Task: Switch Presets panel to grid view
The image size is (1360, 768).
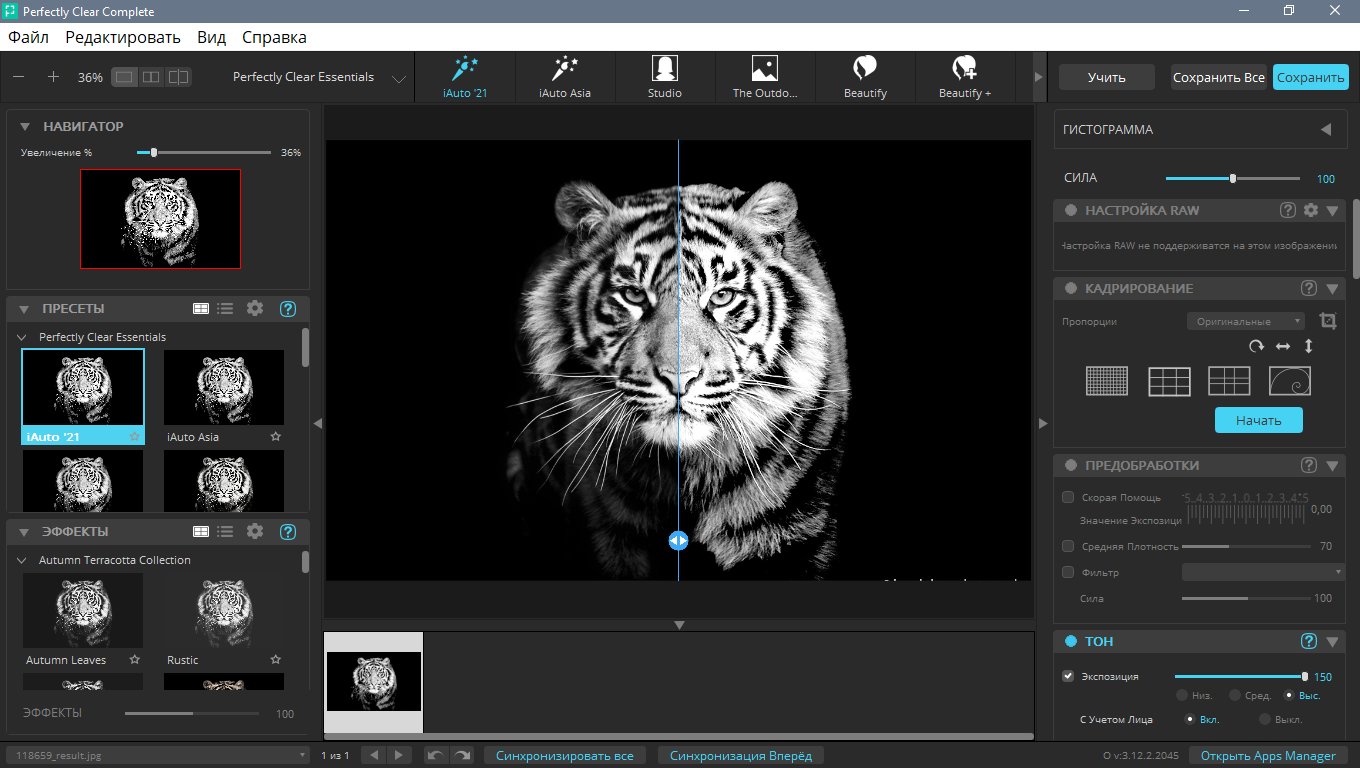Action: pos(201,309)
